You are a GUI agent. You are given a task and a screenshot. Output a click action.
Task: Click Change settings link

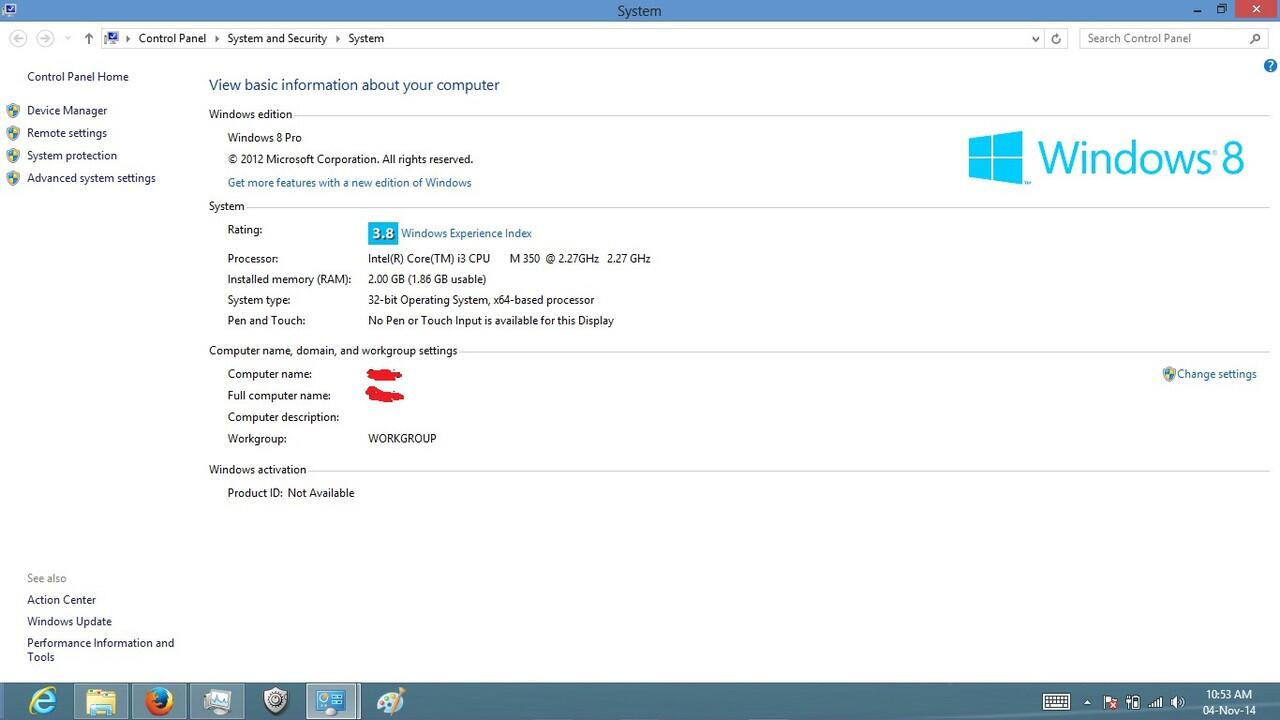point(1217,374)
